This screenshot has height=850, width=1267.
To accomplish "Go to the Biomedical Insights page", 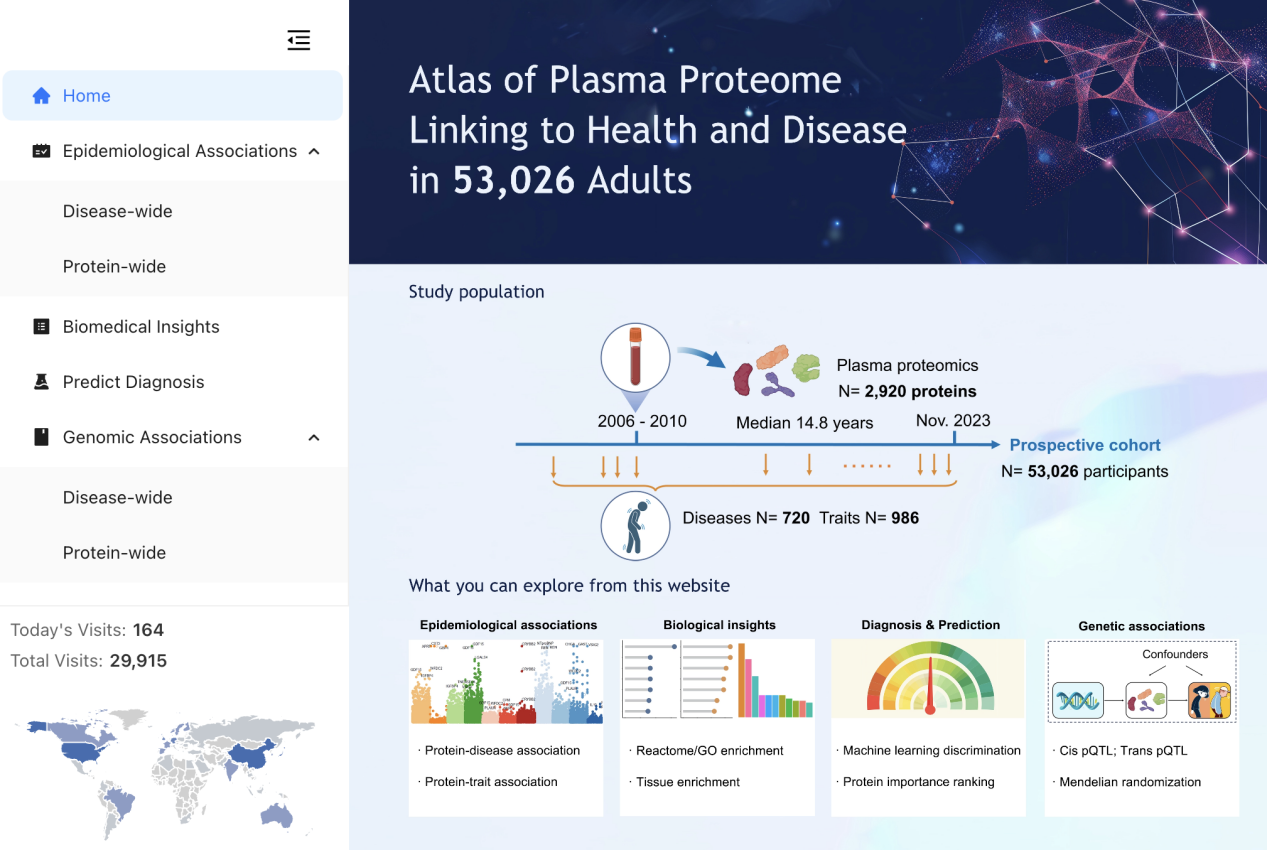I will 141,327.
